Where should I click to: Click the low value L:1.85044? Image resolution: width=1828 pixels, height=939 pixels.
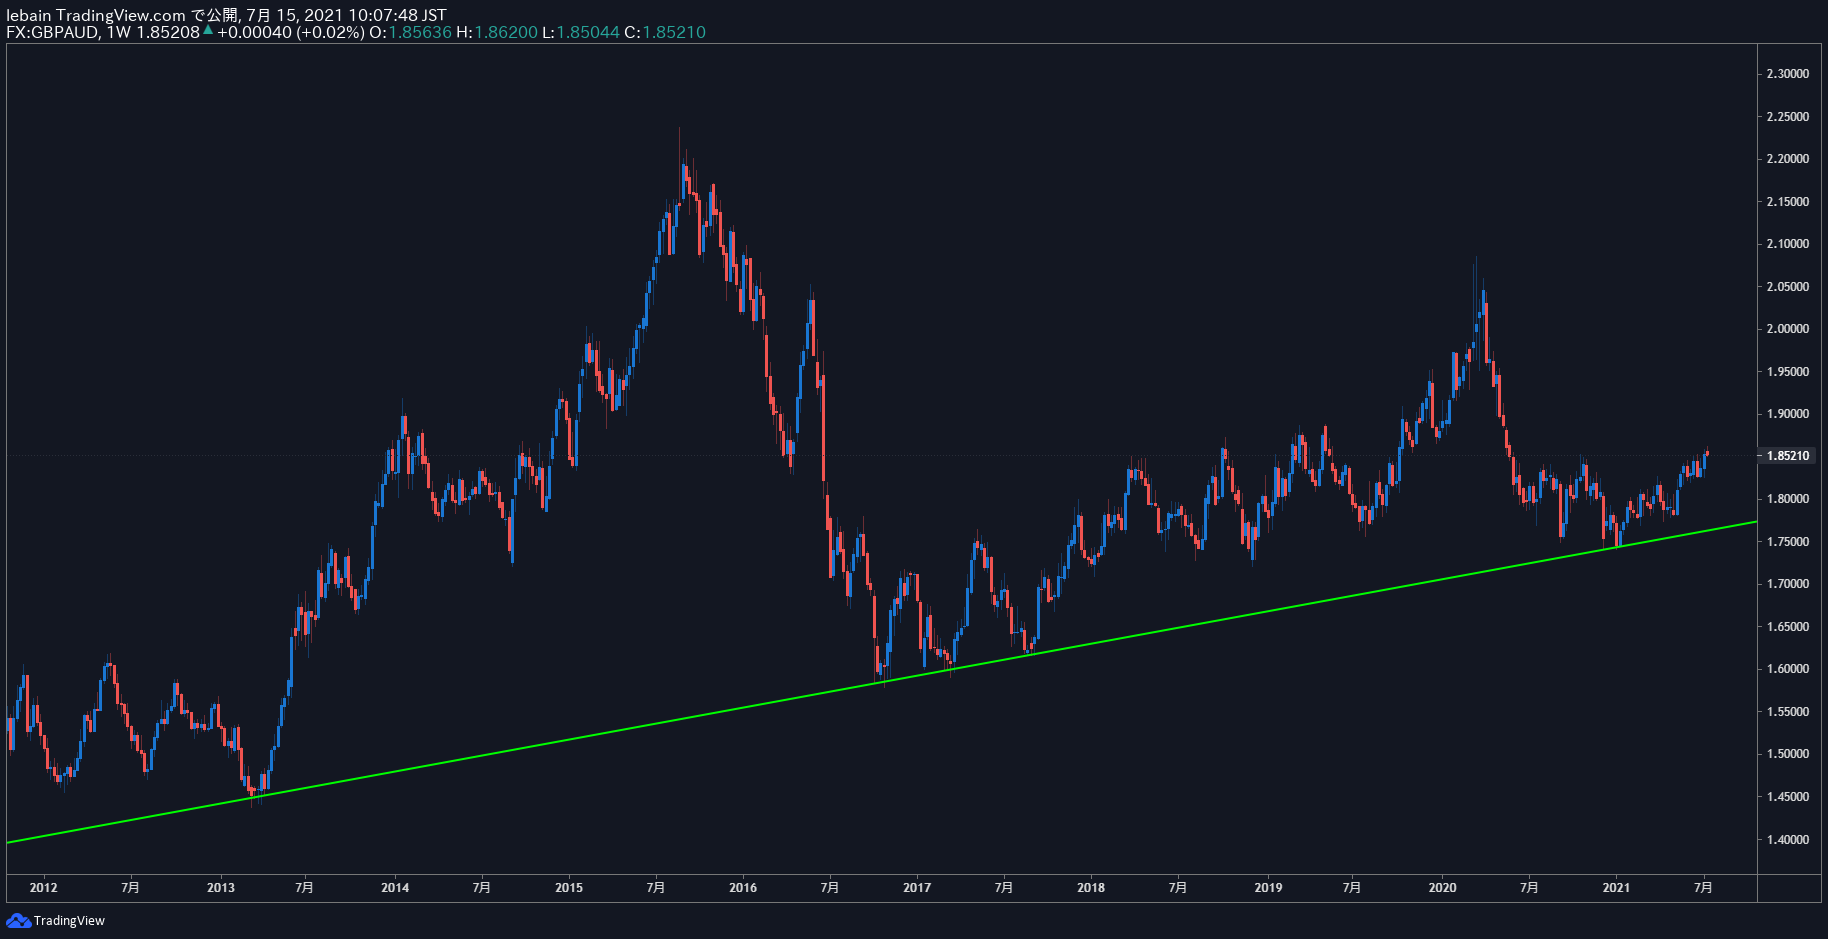point(581,32)
